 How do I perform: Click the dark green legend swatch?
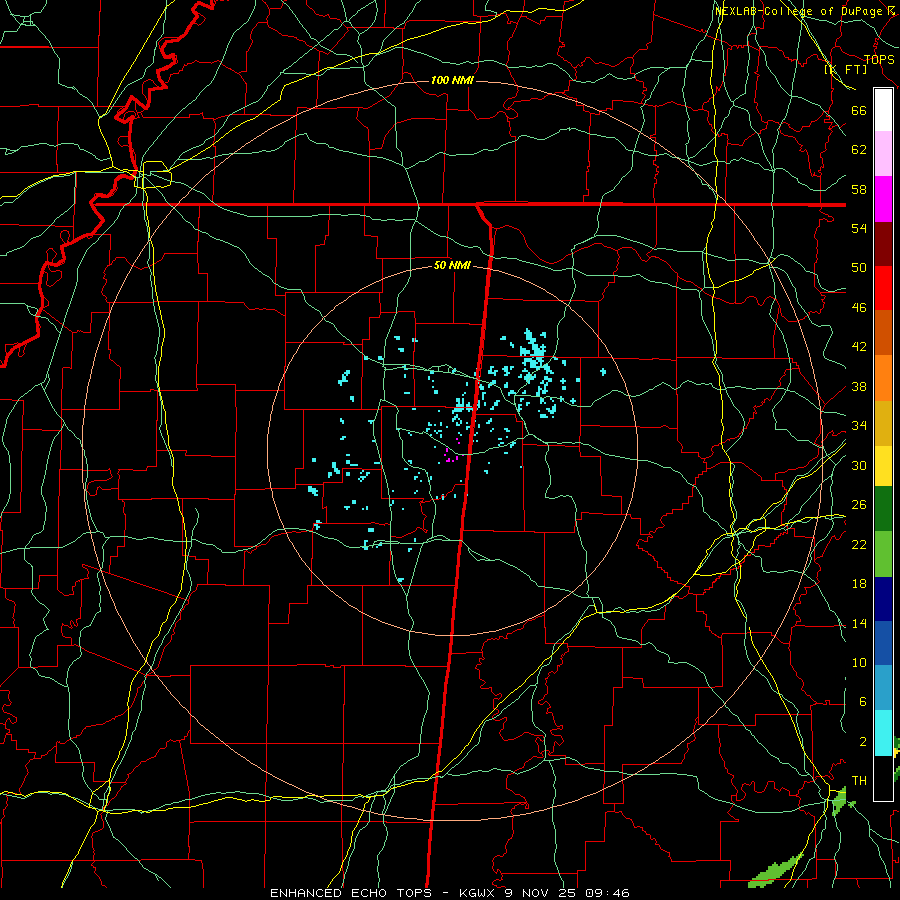(x=883, y=509)
